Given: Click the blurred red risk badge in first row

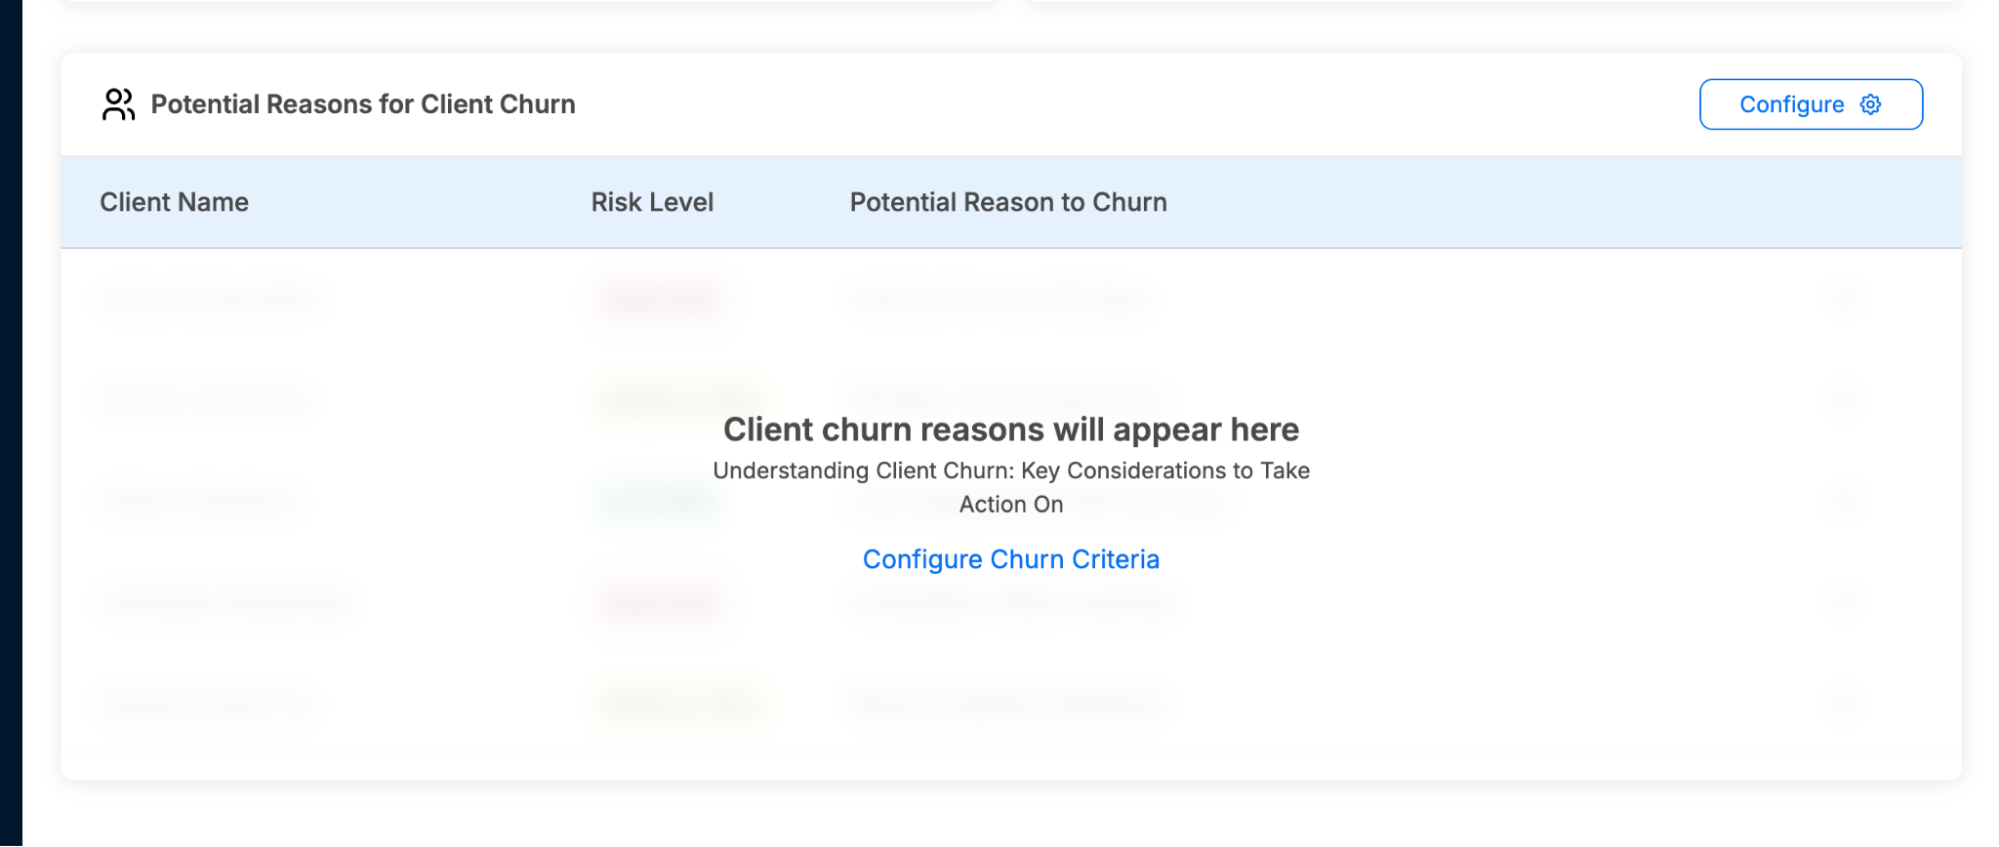Looking at the screenshot, I should (660, 298).
